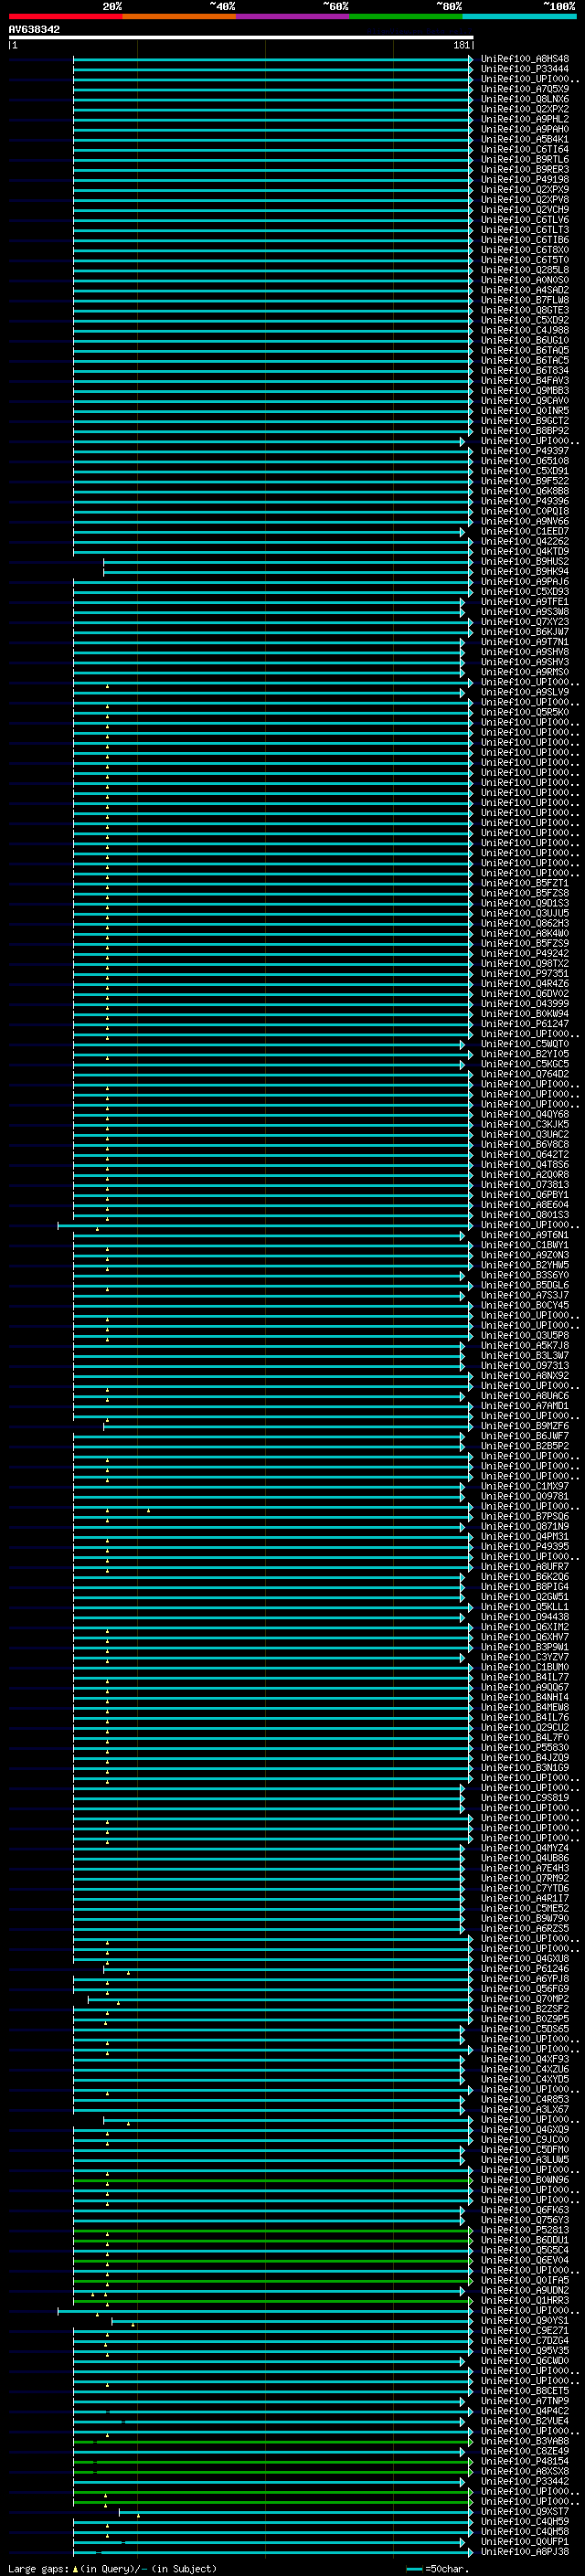The image size is (585, 2576).
Task: Select the UniRef100_P49397 label
Action: click(x=525, y=451)
